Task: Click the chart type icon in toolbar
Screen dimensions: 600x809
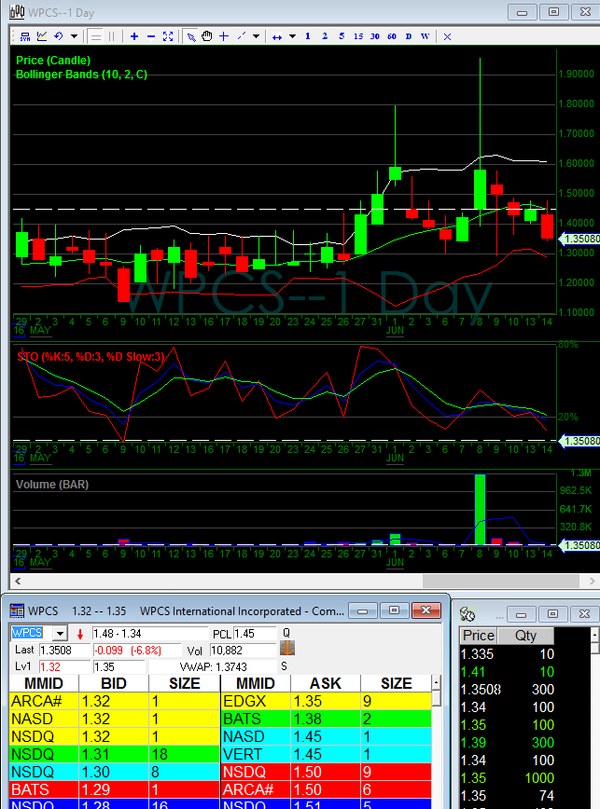Action: pyautogui.click(x=41, y=36)
